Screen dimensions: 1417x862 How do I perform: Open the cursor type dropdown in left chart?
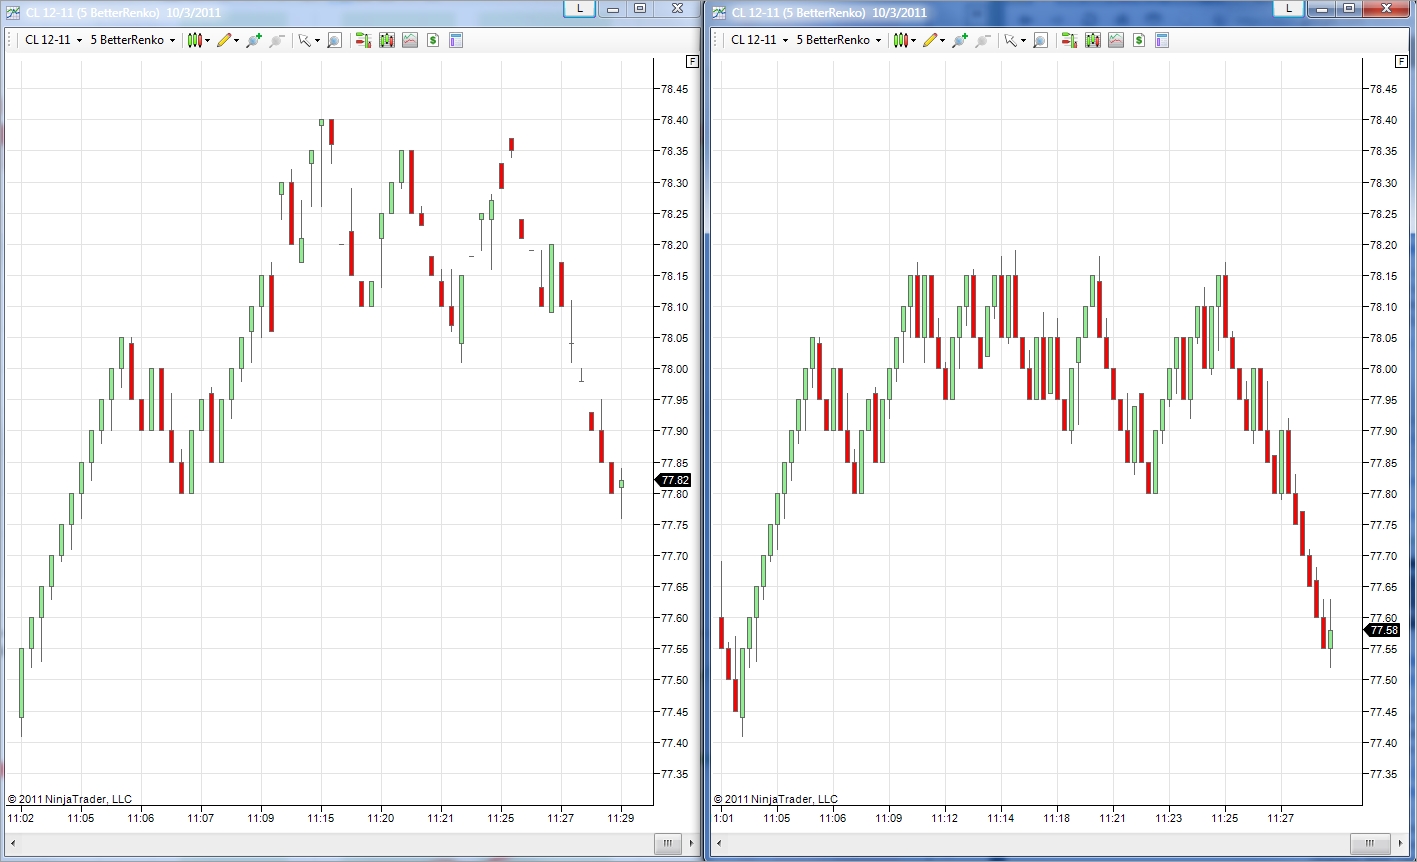tap(309, 40)
